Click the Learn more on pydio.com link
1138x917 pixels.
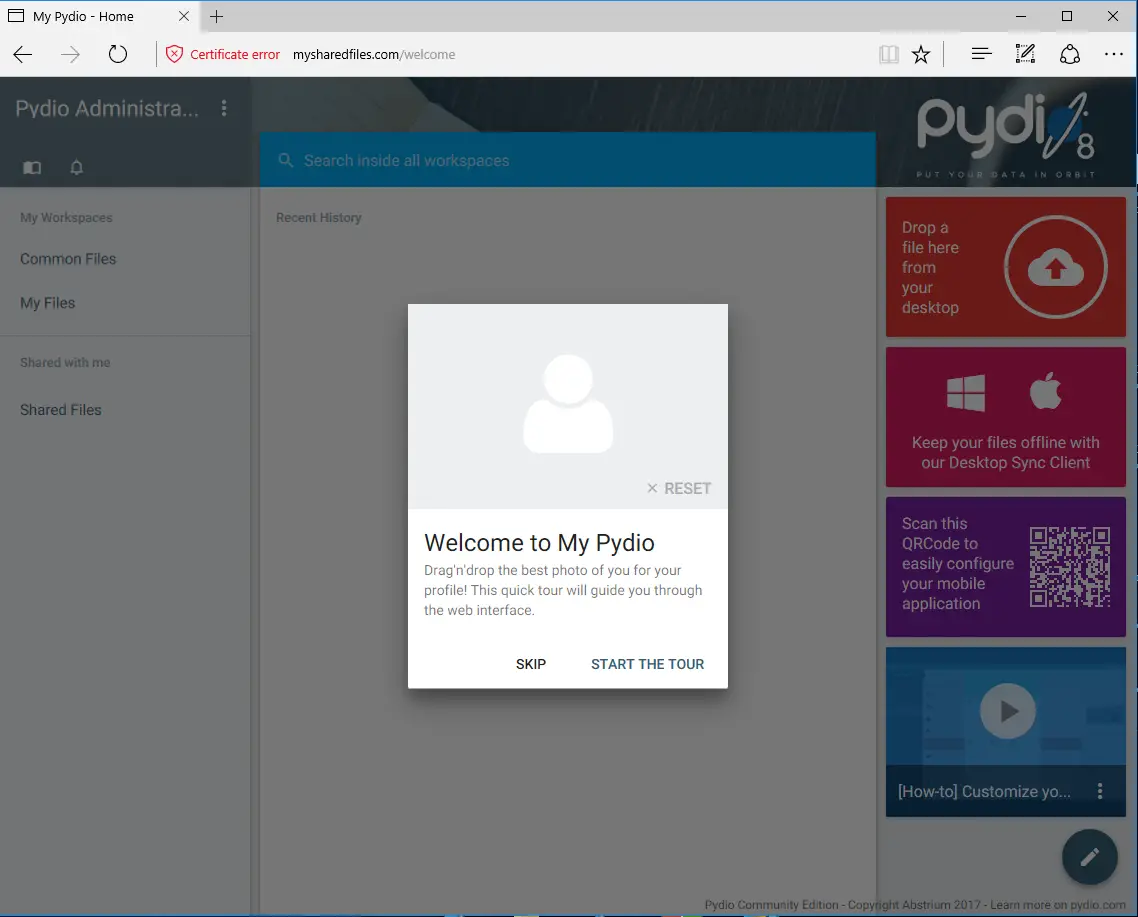tap(1058, 905)
